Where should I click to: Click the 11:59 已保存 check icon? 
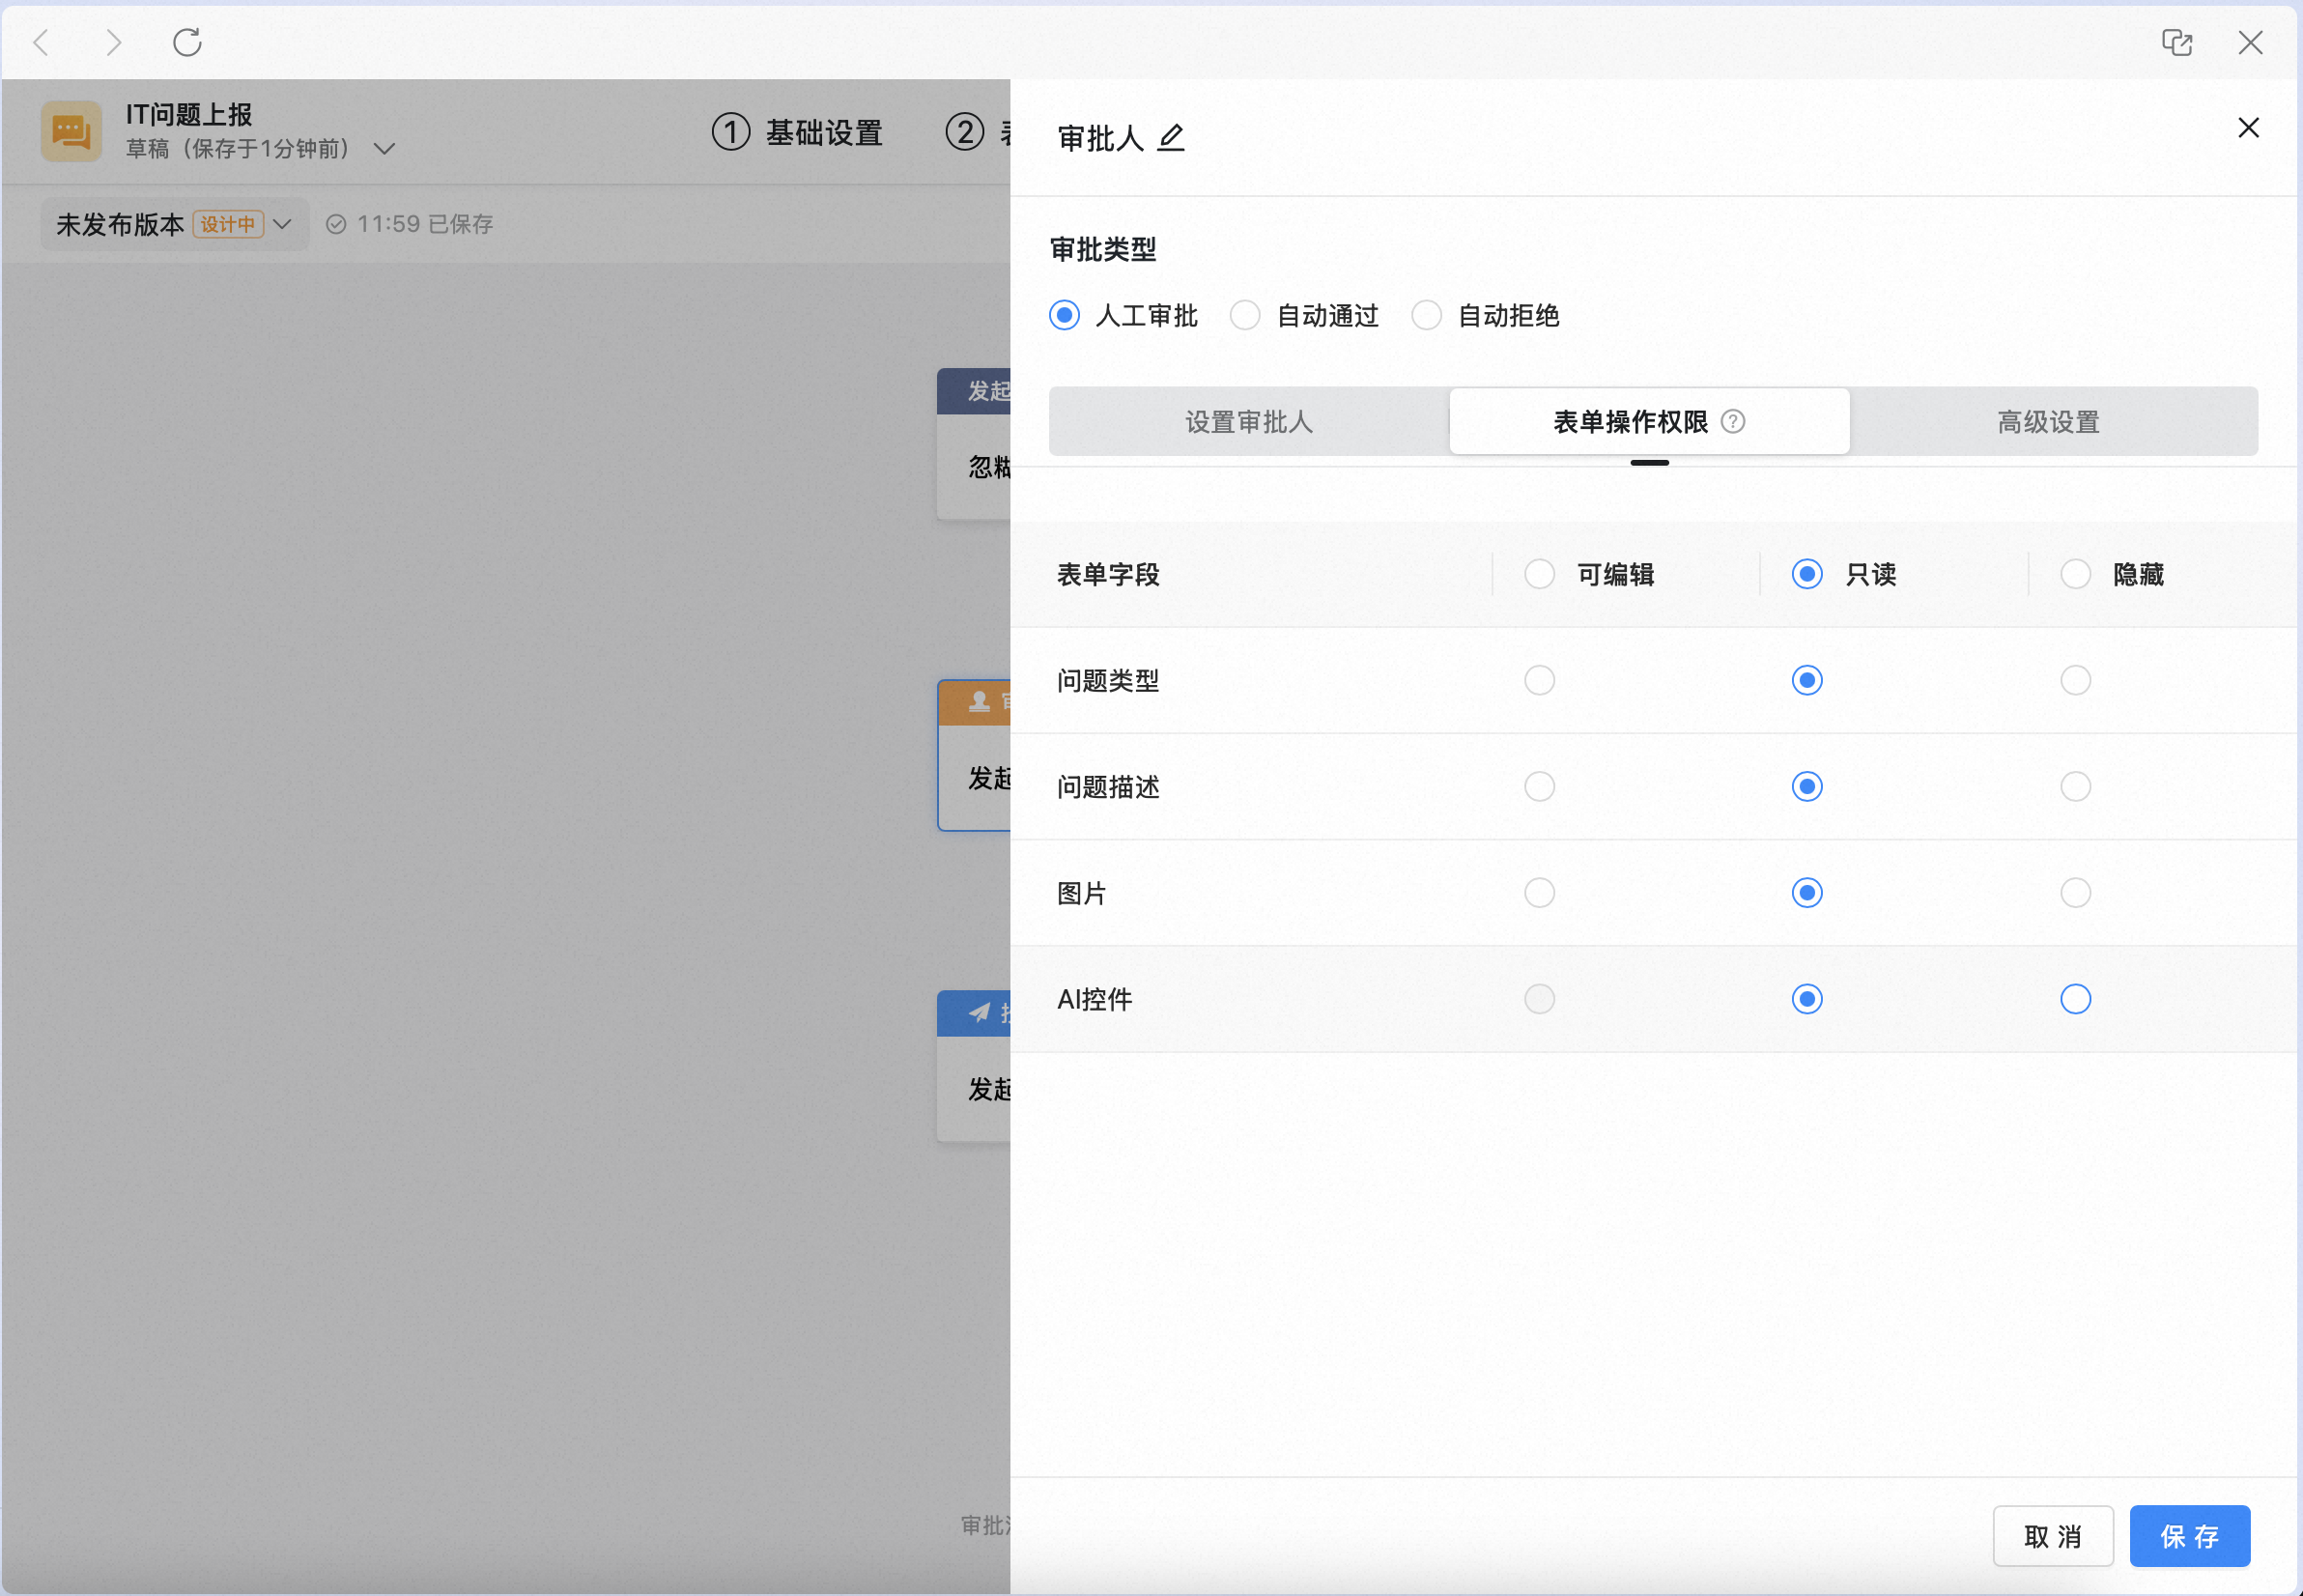(x=336, y=224)
